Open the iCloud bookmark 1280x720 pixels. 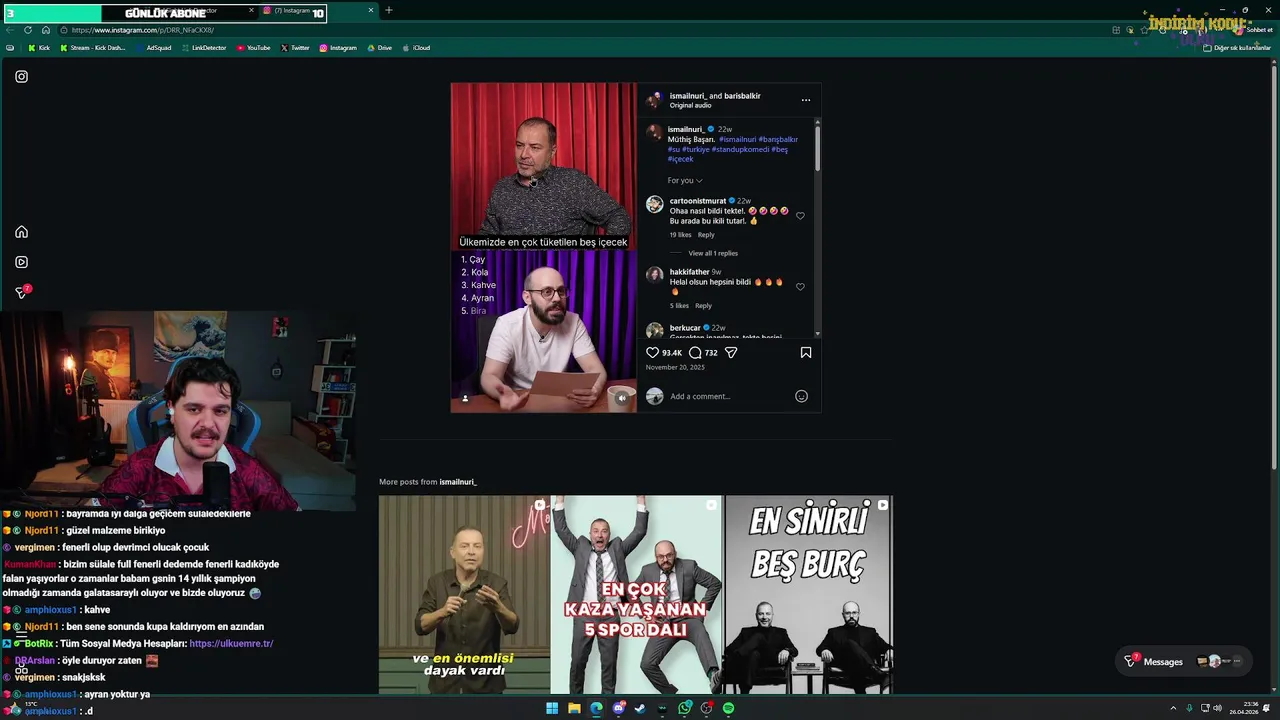coord(416,48)
